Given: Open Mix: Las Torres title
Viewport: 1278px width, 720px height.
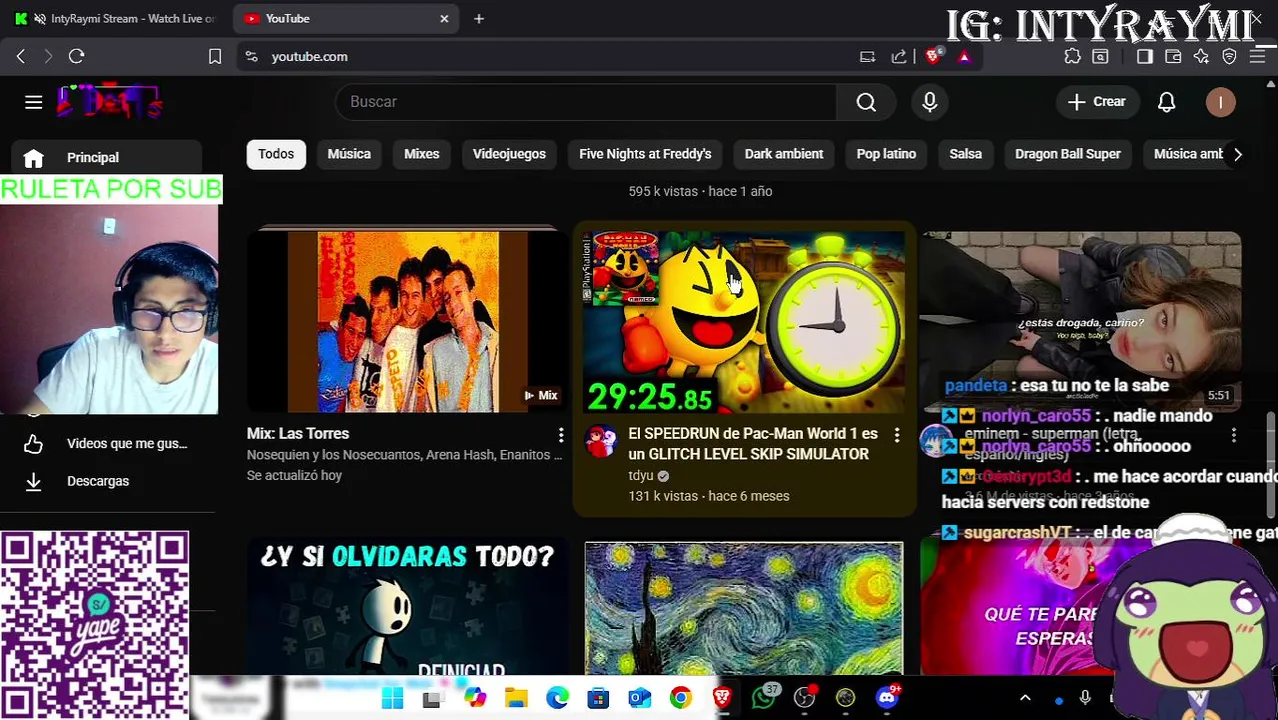Looking at the screenshot, I should [298, 434].
